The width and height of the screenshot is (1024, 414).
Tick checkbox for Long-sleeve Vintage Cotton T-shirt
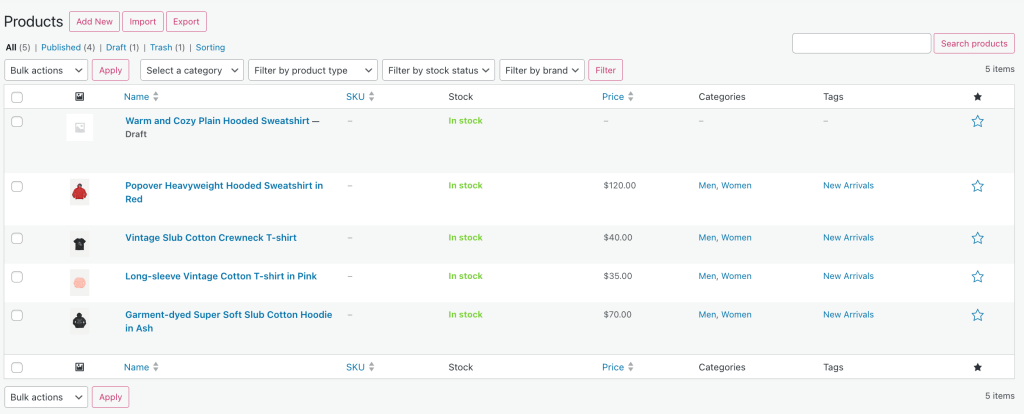coord(17,276)
